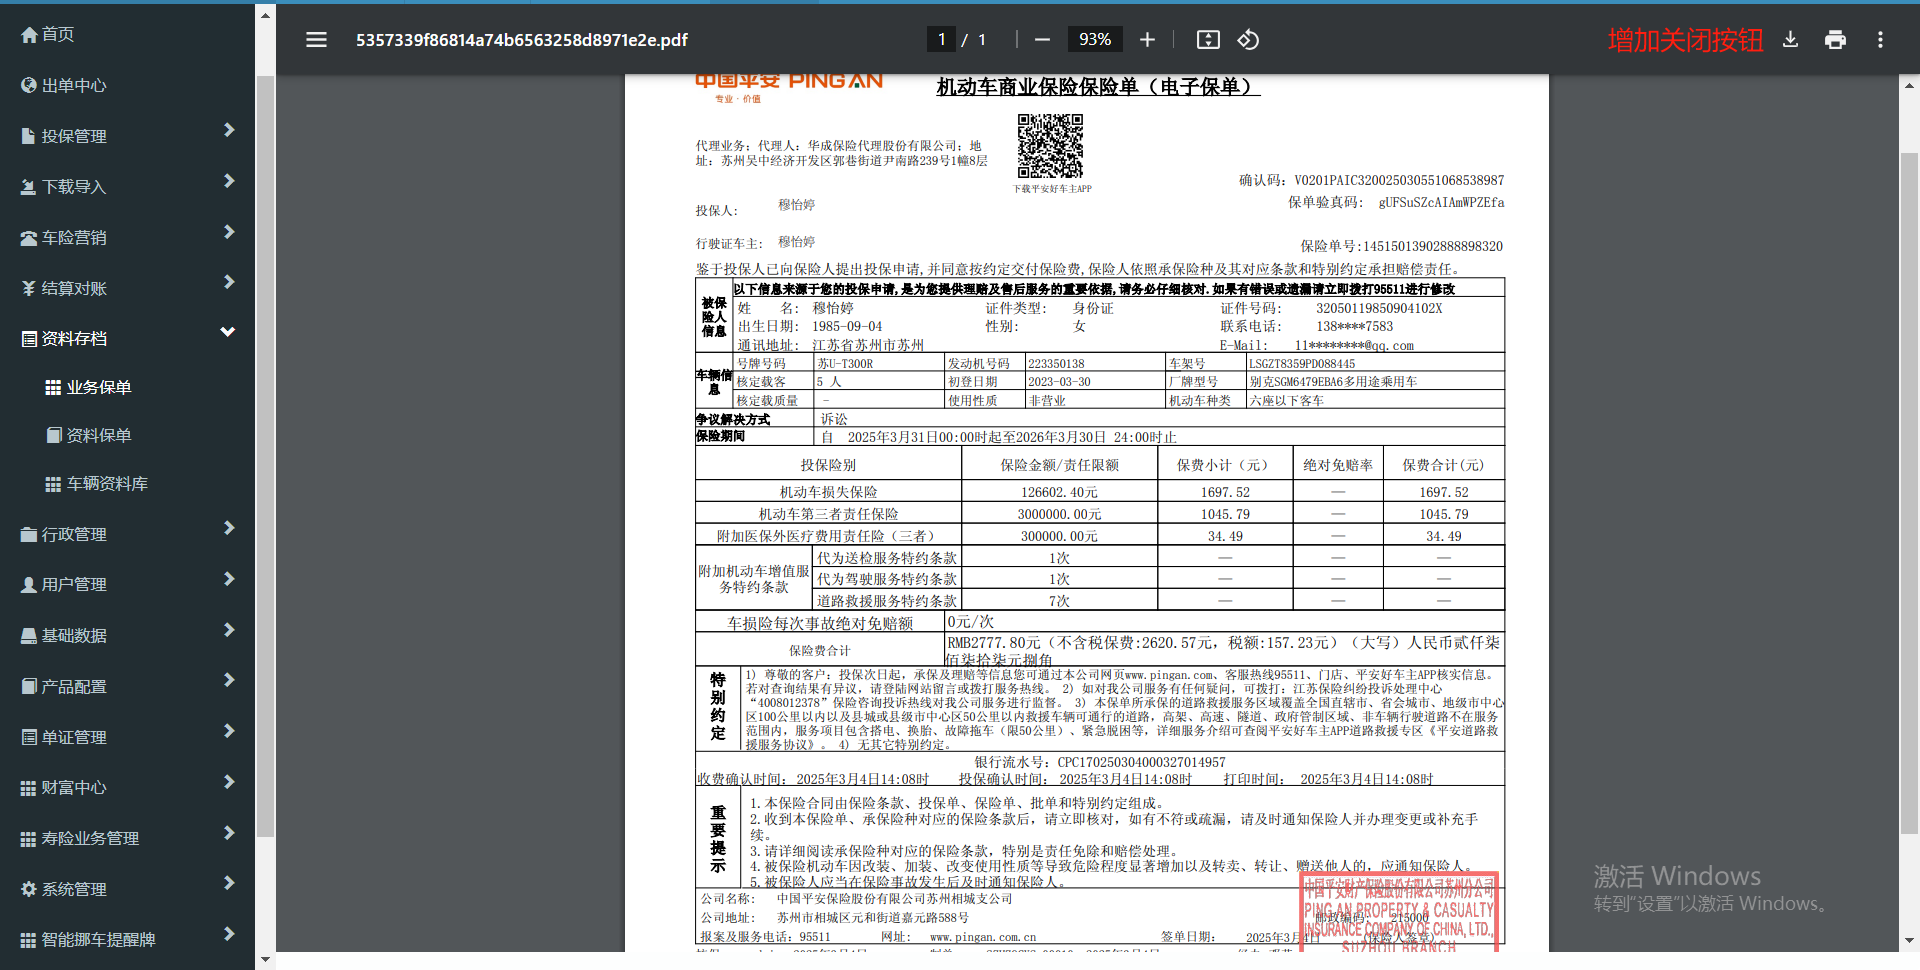
Task: Click the icon beside 财富中心
Action: click(x=29, y=788)
